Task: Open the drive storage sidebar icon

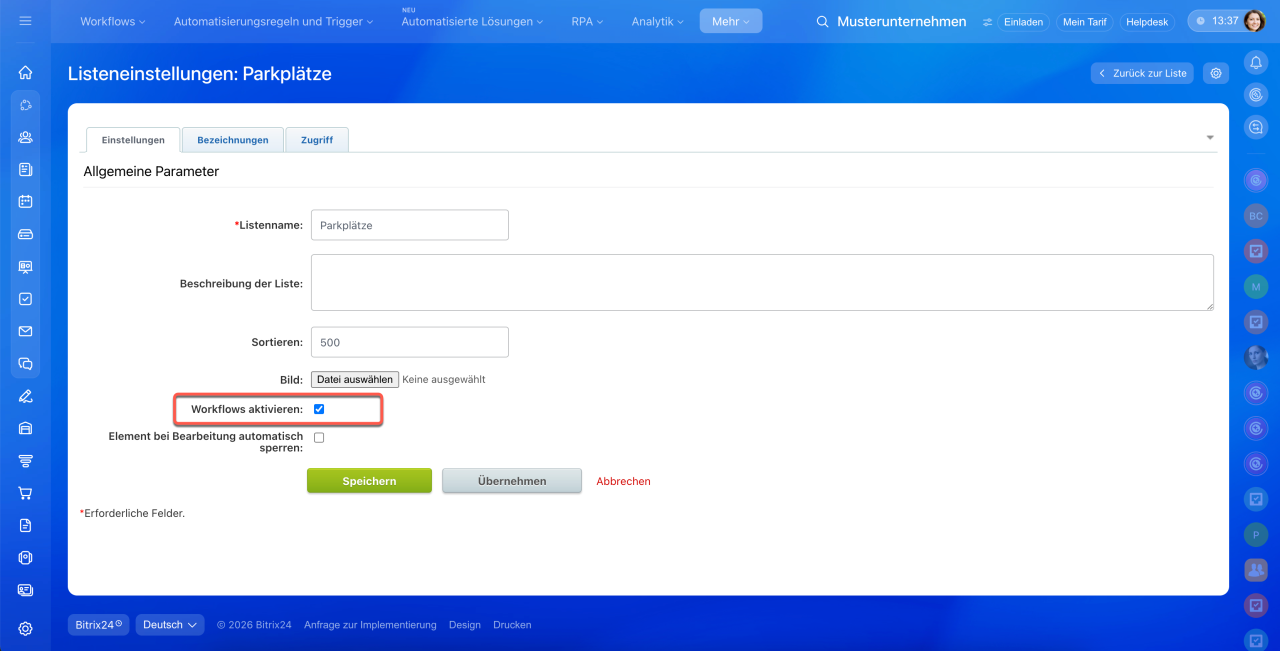Action: click(x=25, y=234)
